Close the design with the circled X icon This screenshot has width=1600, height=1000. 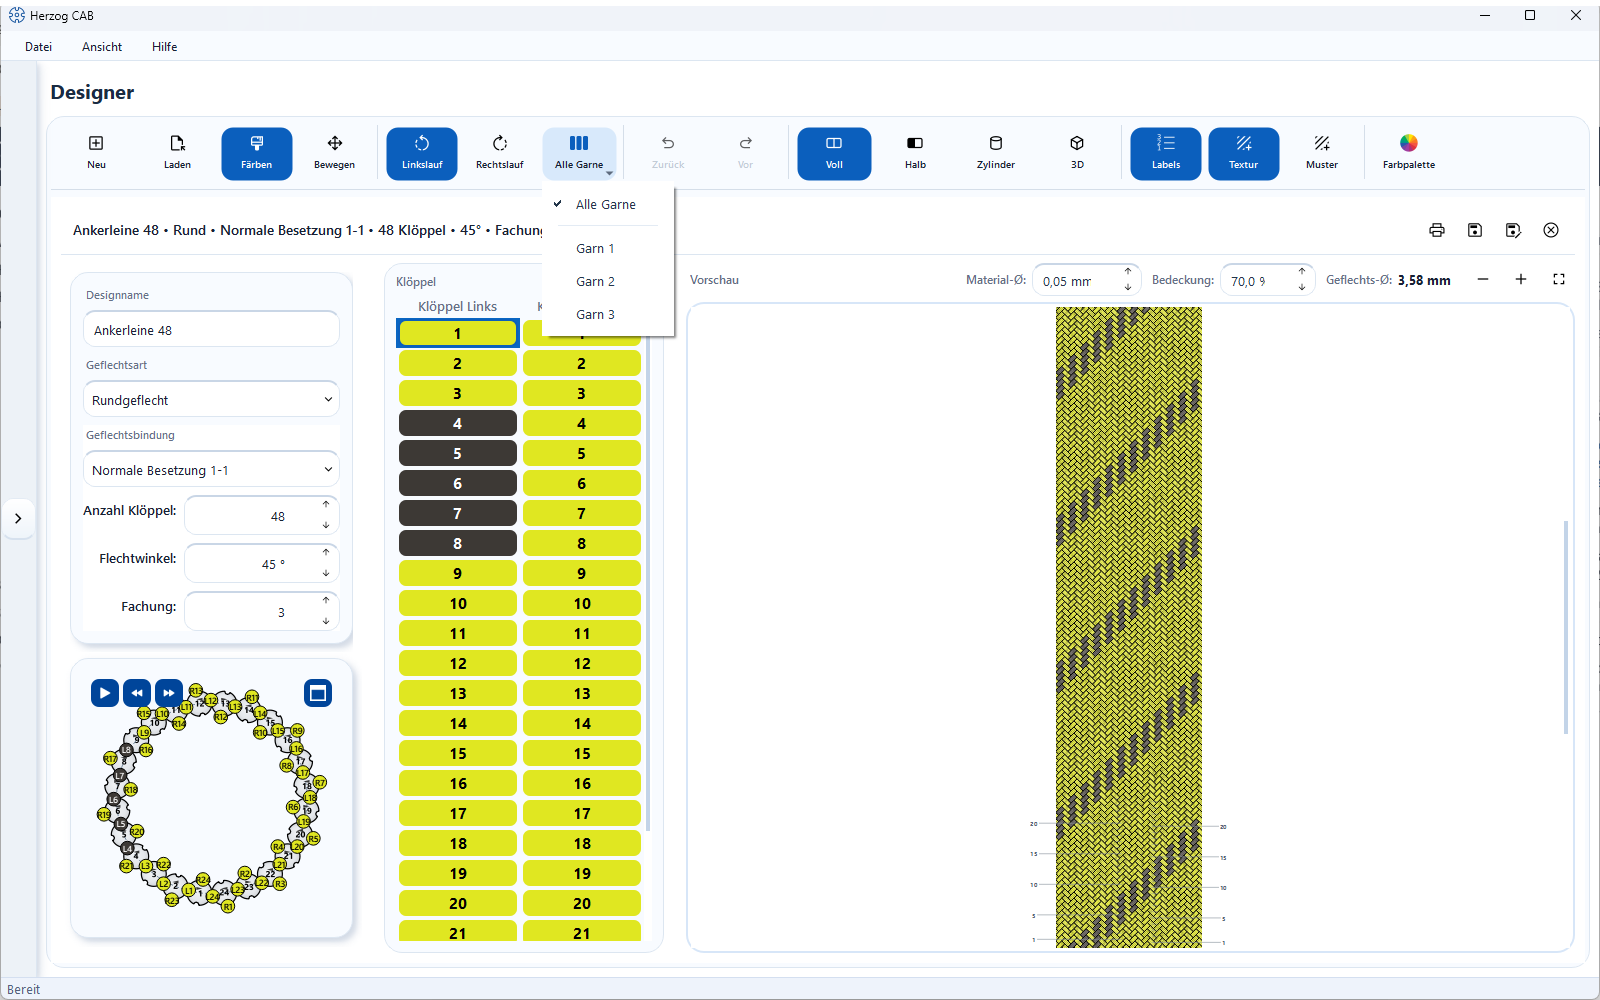pos(1551,230)
